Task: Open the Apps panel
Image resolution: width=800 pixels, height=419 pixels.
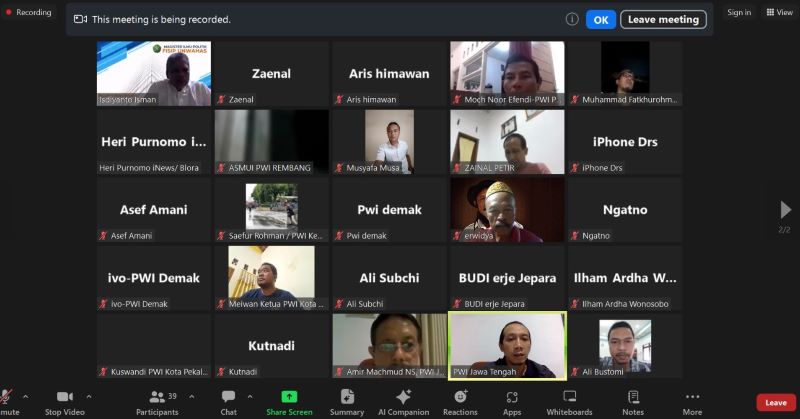Action: 512,401
